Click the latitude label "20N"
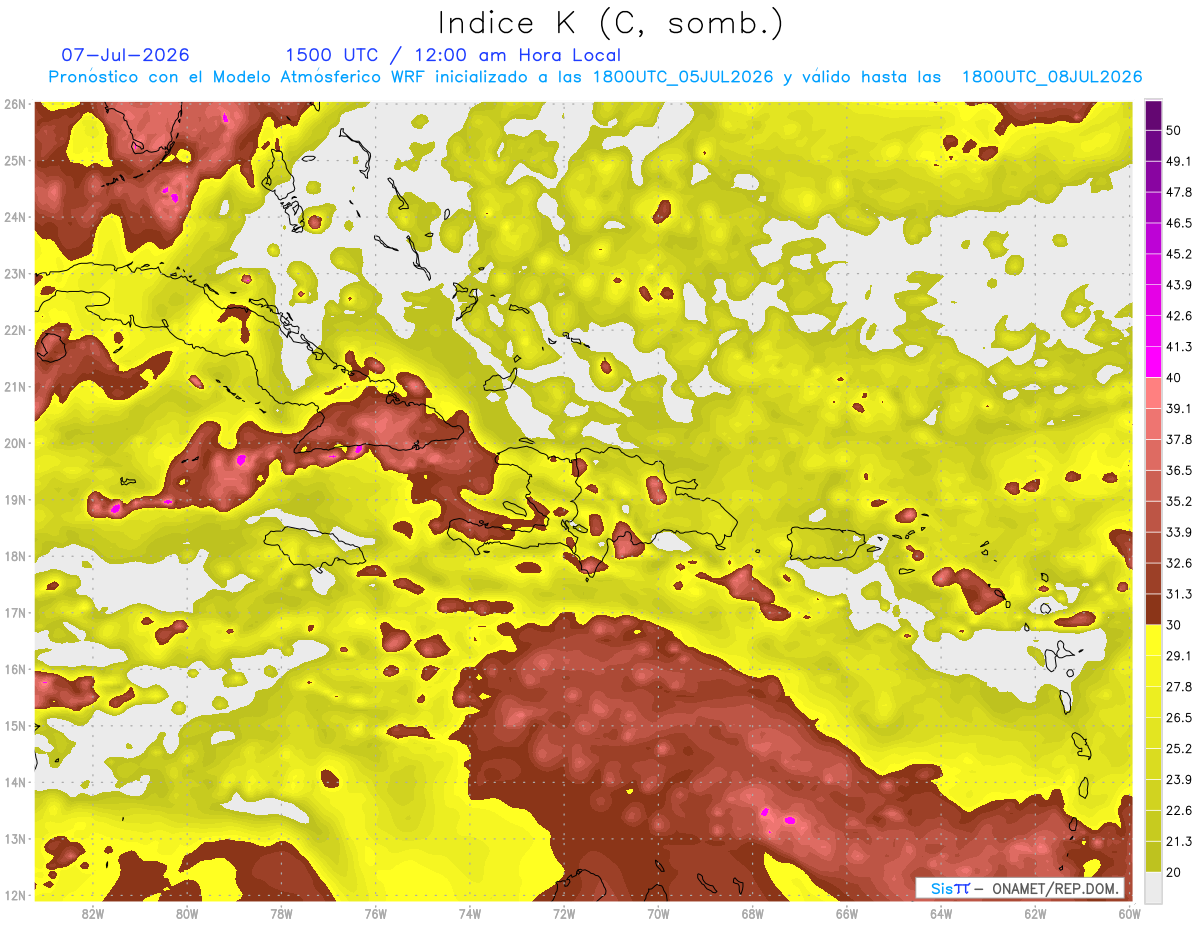Image resolution: width=1200 pixels, height=927 pixels. click(14, 443)
